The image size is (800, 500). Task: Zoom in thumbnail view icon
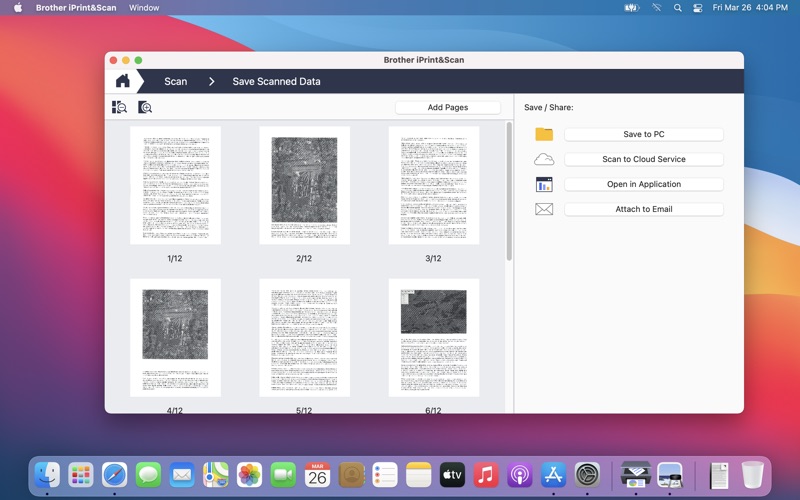(x=145, y=107)
